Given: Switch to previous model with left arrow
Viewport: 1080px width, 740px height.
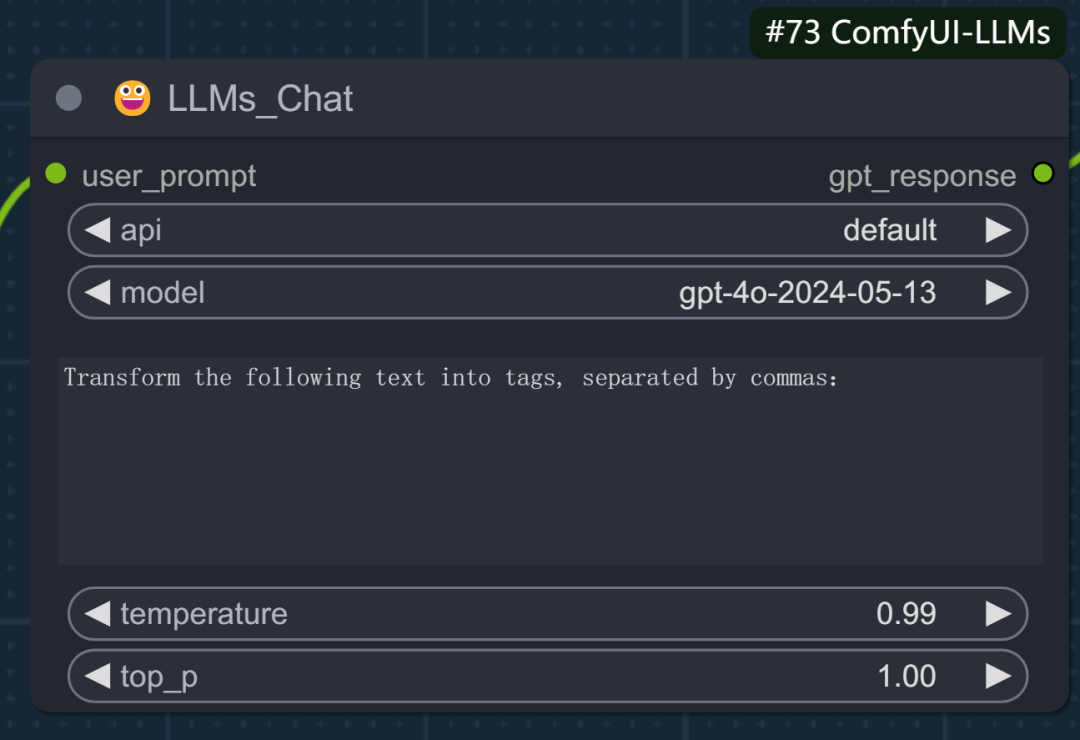Looking at the screenshot, I should [98, 292].
